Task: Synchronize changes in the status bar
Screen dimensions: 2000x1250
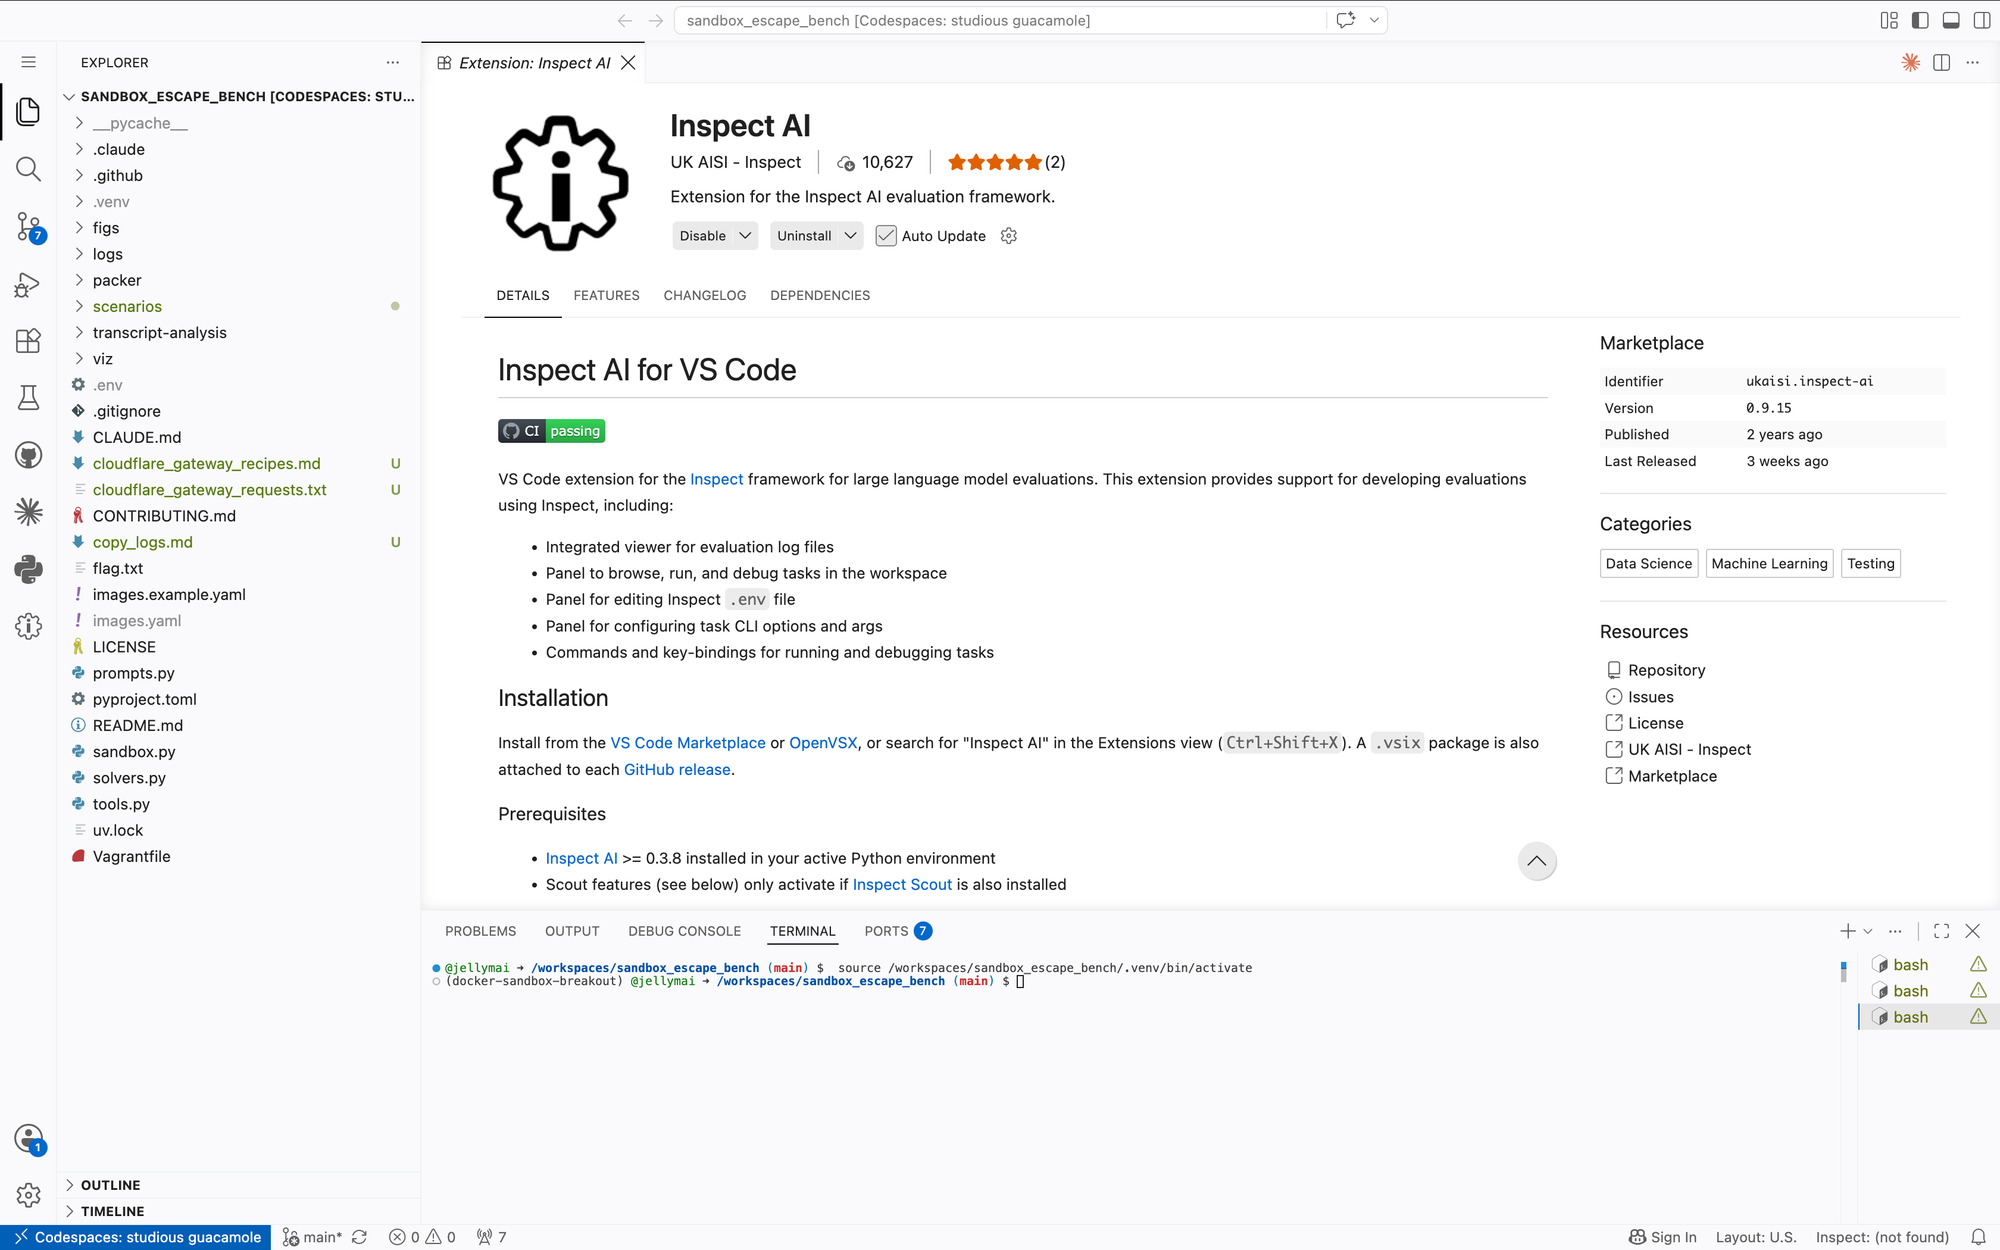Action: coord(359,1237)
